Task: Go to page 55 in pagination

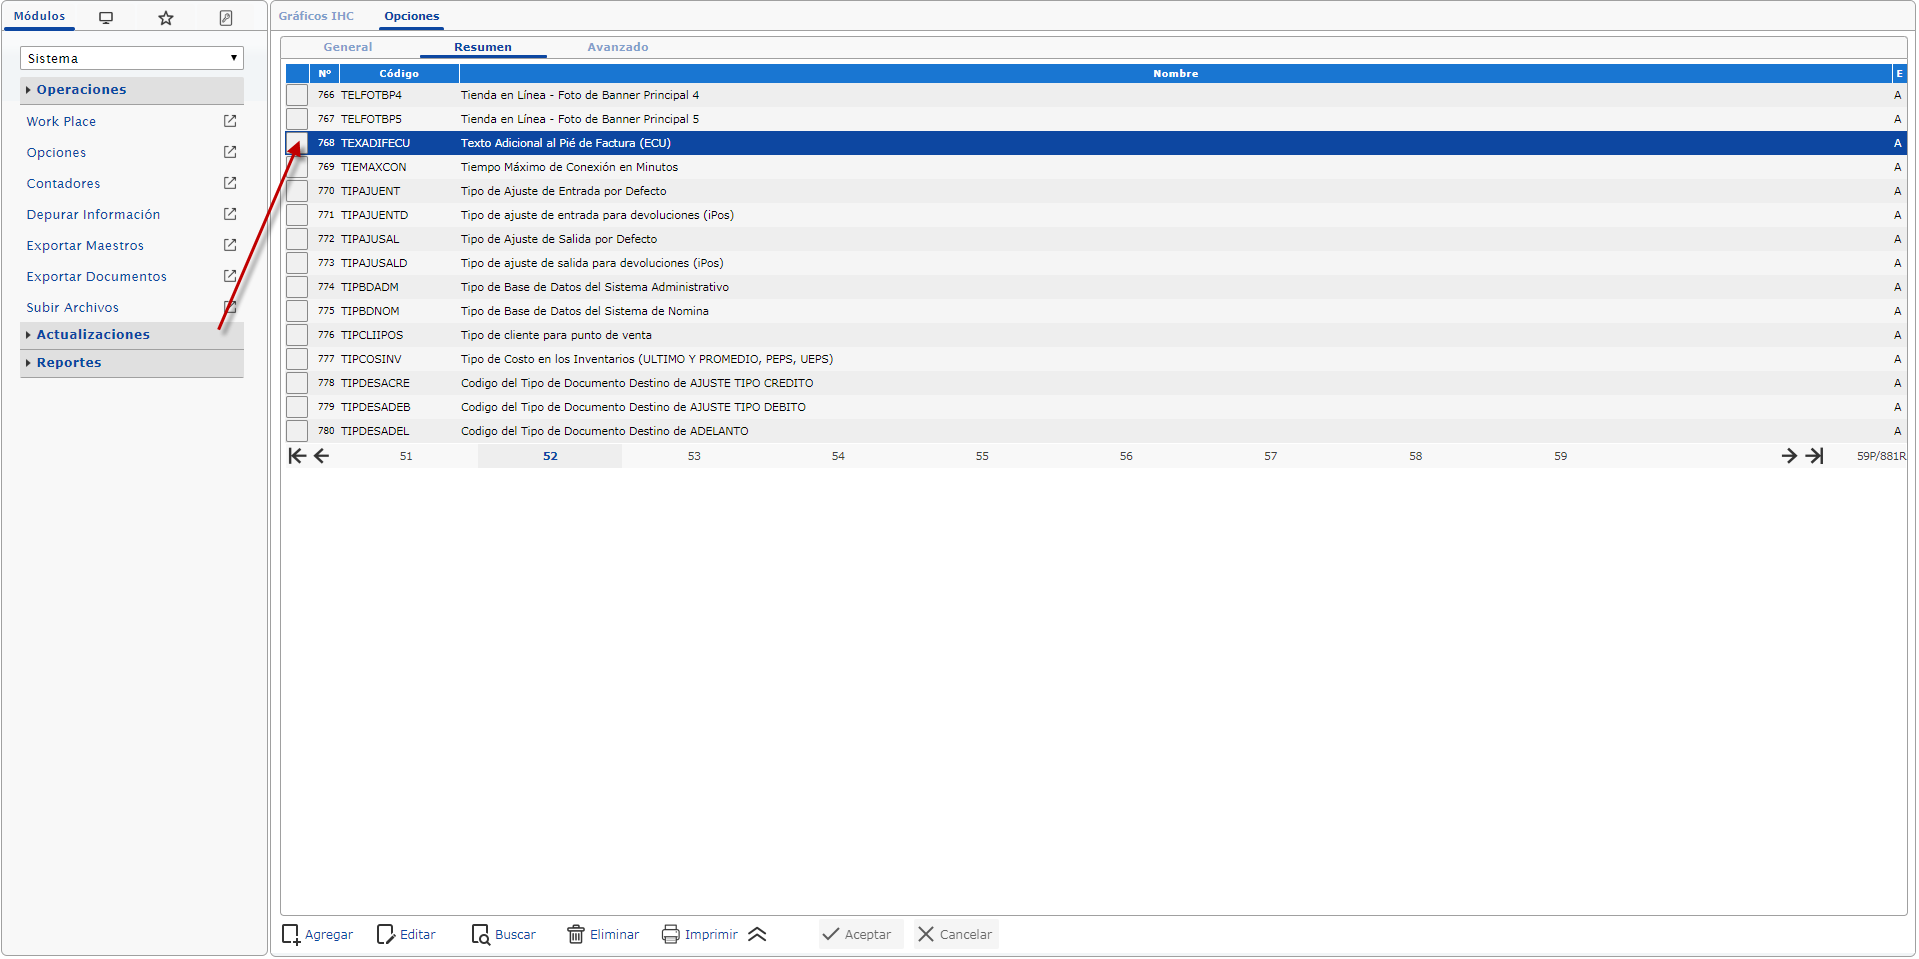Action: tap(982, 456)
